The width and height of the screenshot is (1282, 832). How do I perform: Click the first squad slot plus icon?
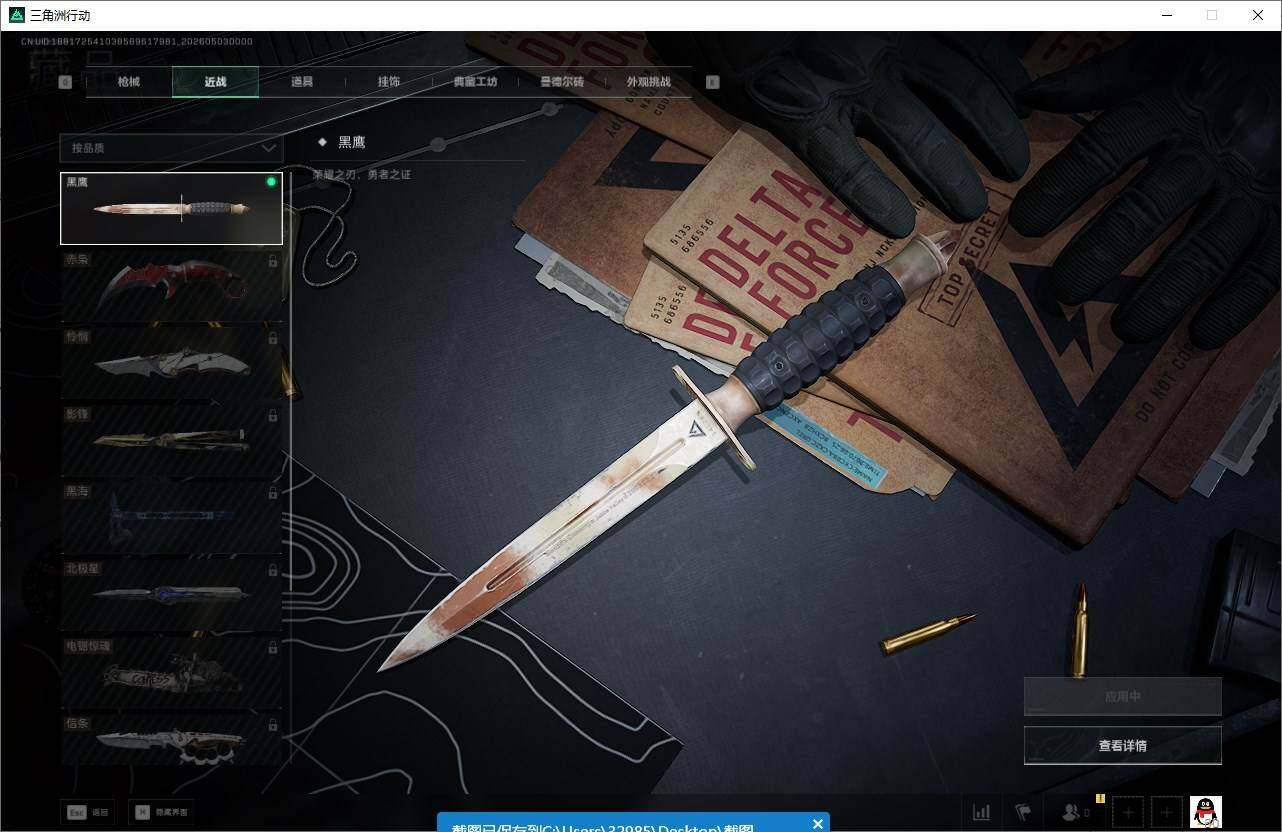pyautogui.click(x=1128, y=813)
